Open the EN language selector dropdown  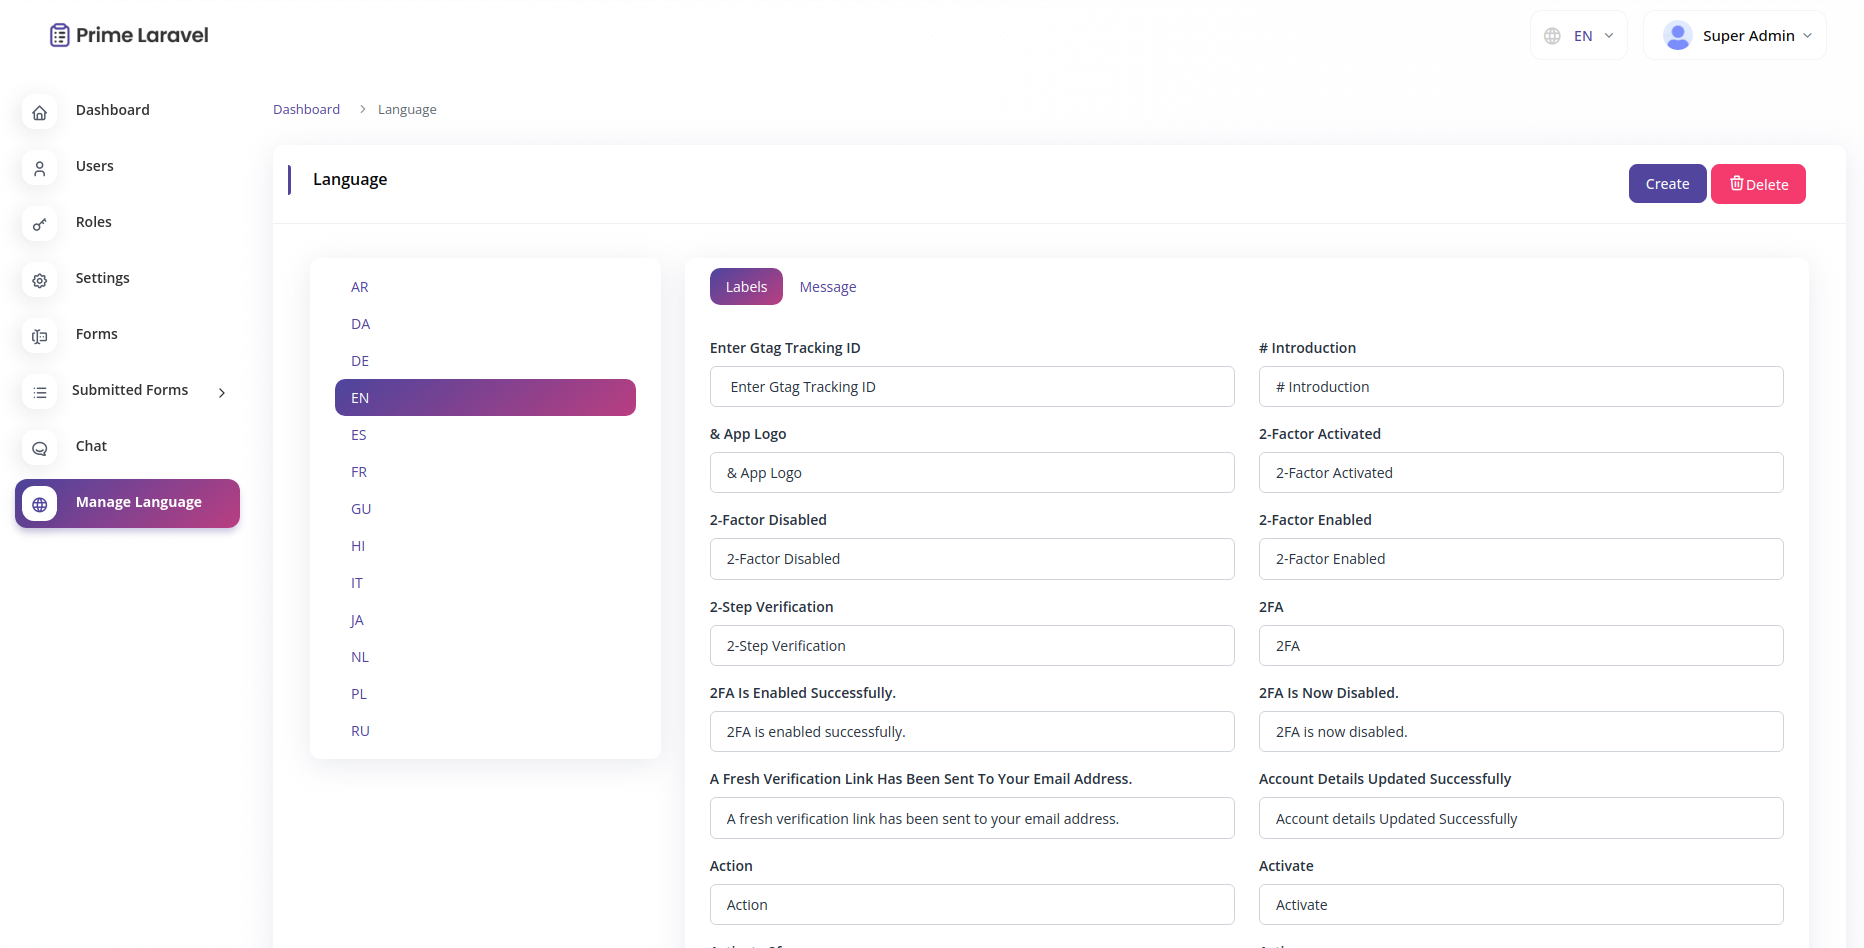1578,34
